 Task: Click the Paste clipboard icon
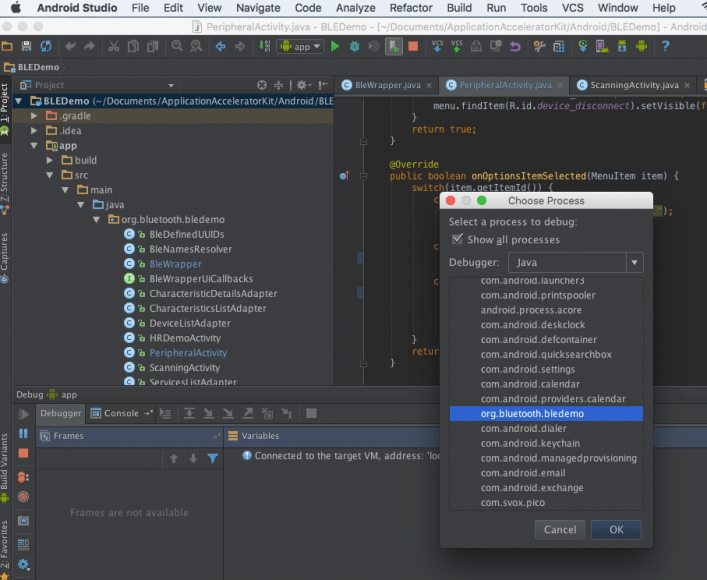[x=153, y=46]
